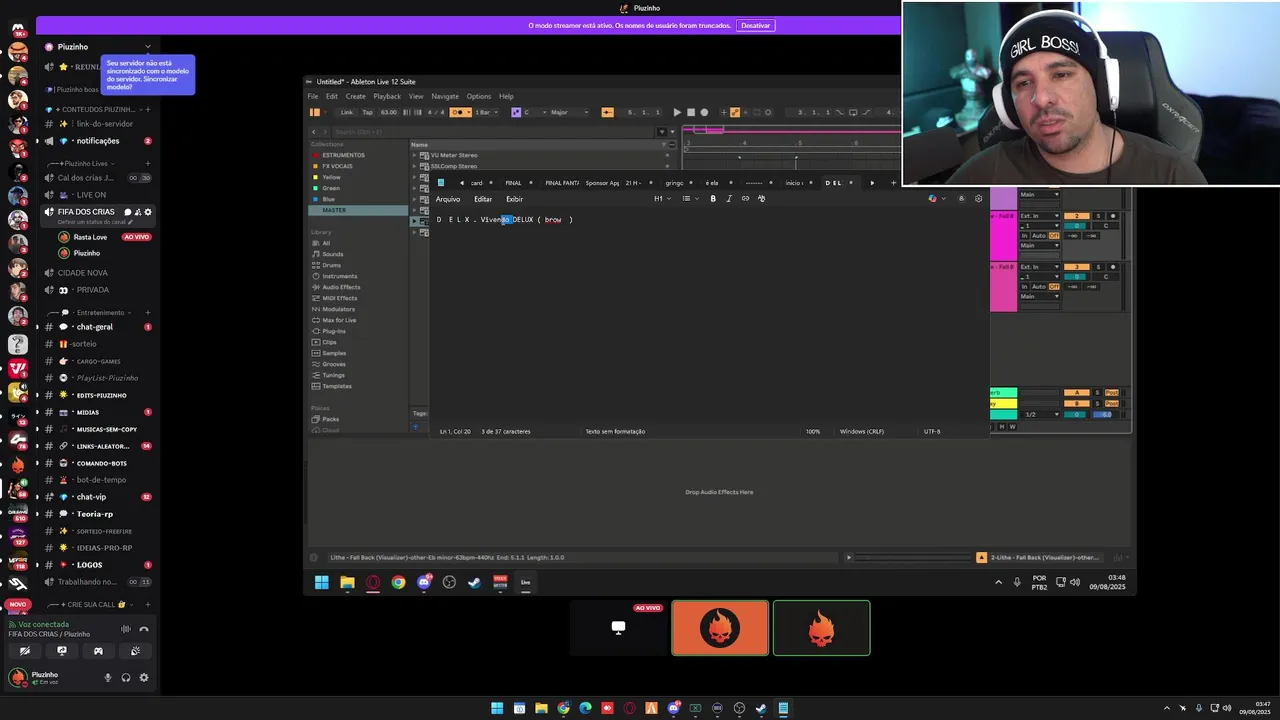Open the 1 Bar quantization dropdown
The image size is (1280, 720).
(487, 112)
